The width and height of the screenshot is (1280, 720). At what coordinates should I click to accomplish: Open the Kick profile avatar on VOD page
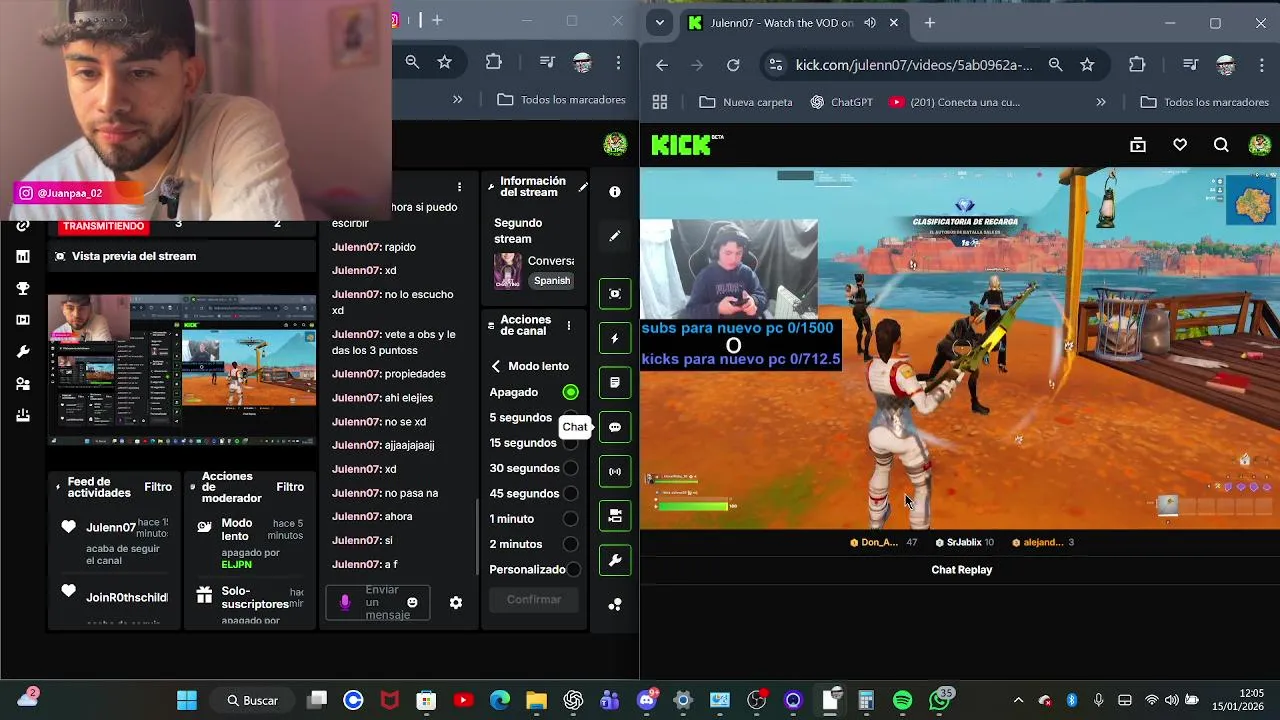pos(1260,146)
